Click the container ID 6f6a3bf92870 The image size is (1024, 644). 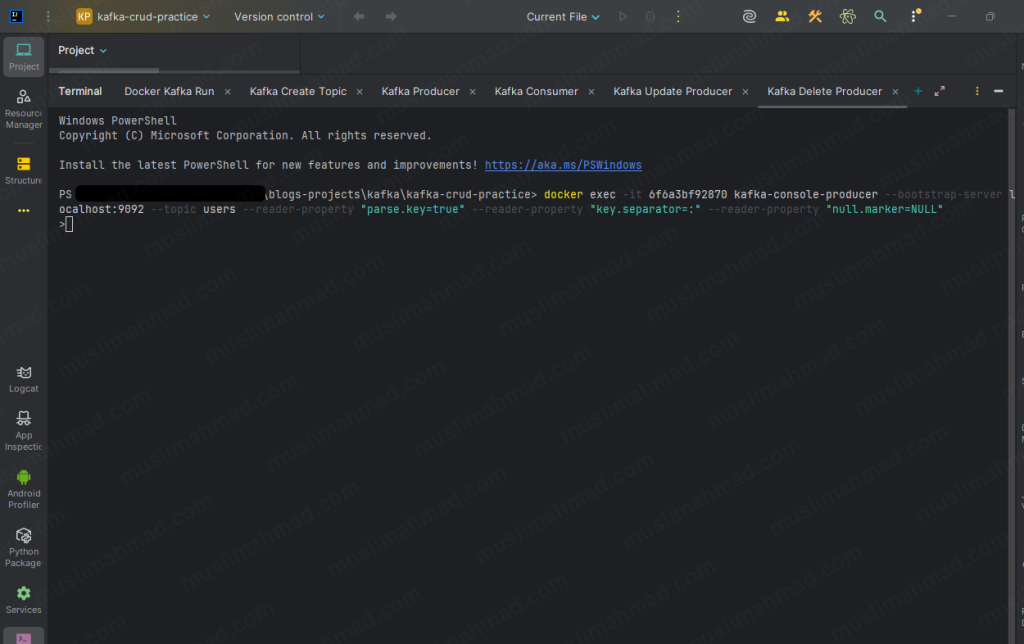click(x=688, y=195)
